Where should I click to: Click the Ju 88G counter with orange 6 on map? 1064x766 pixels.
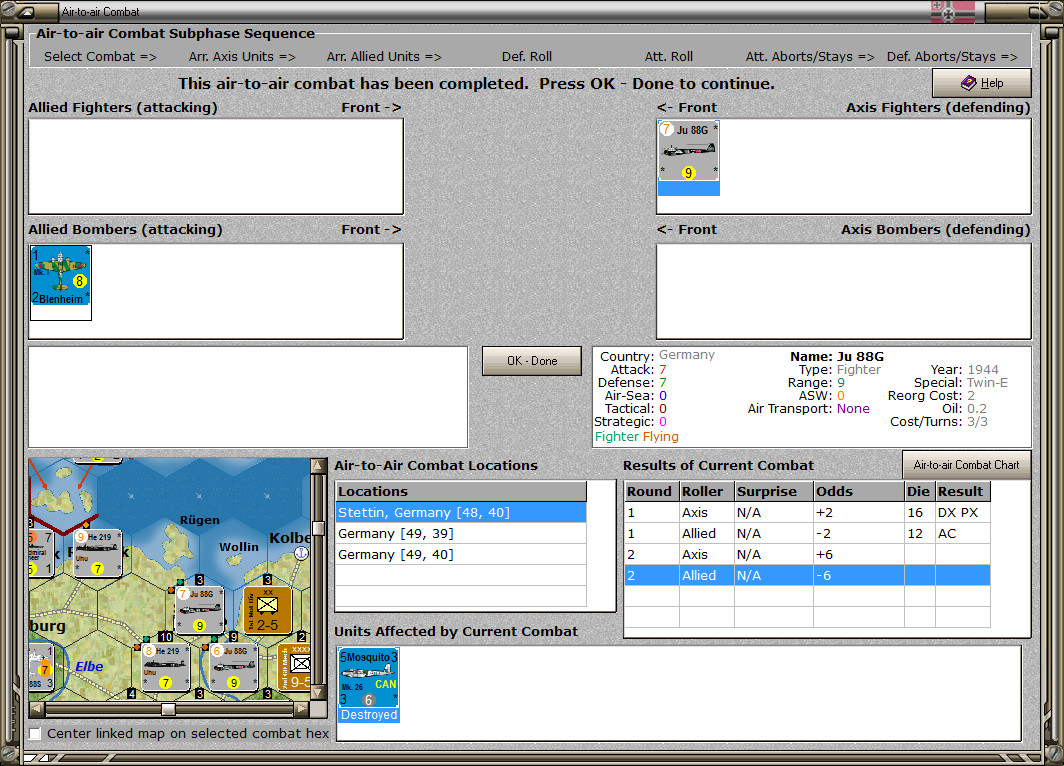pos(233,667)
